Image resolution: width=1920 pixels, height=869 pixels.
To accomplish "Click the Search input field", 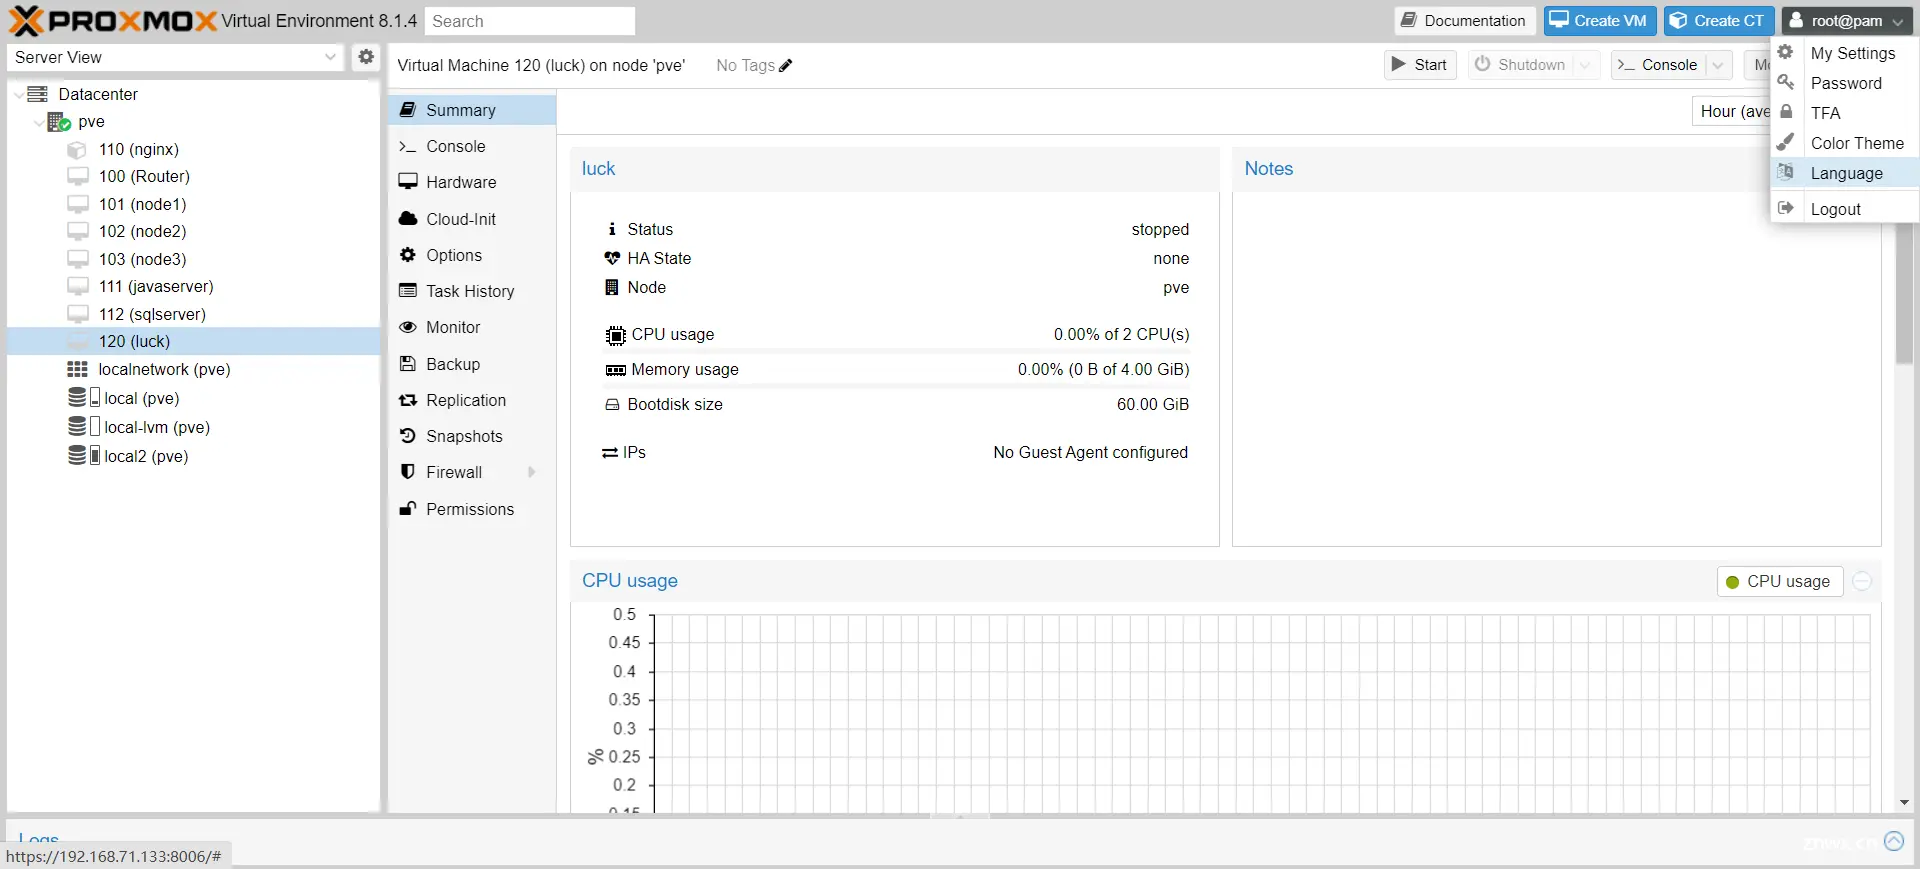I will click(530, 21).
